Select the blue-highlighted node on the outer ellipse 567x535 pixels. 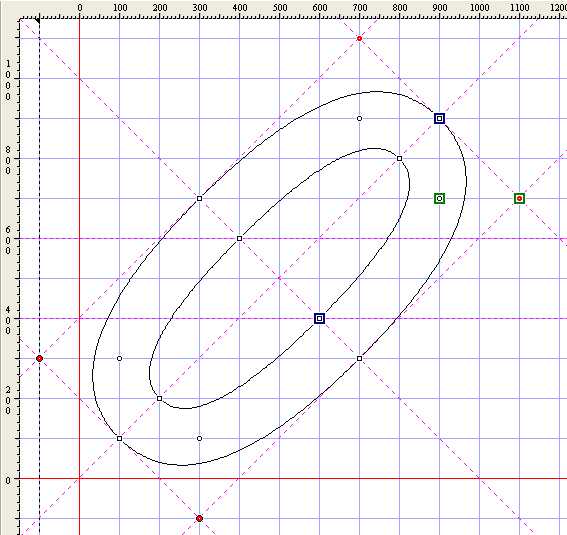tap(439, 119)
